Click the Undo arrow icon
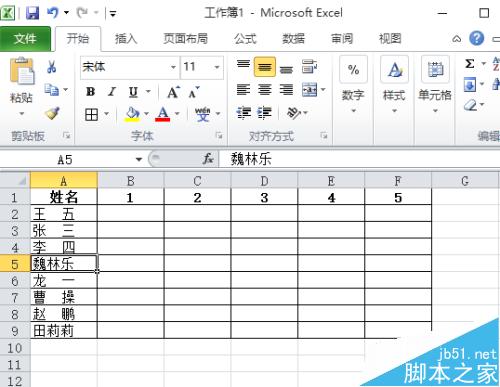 (x=53, y=13)
